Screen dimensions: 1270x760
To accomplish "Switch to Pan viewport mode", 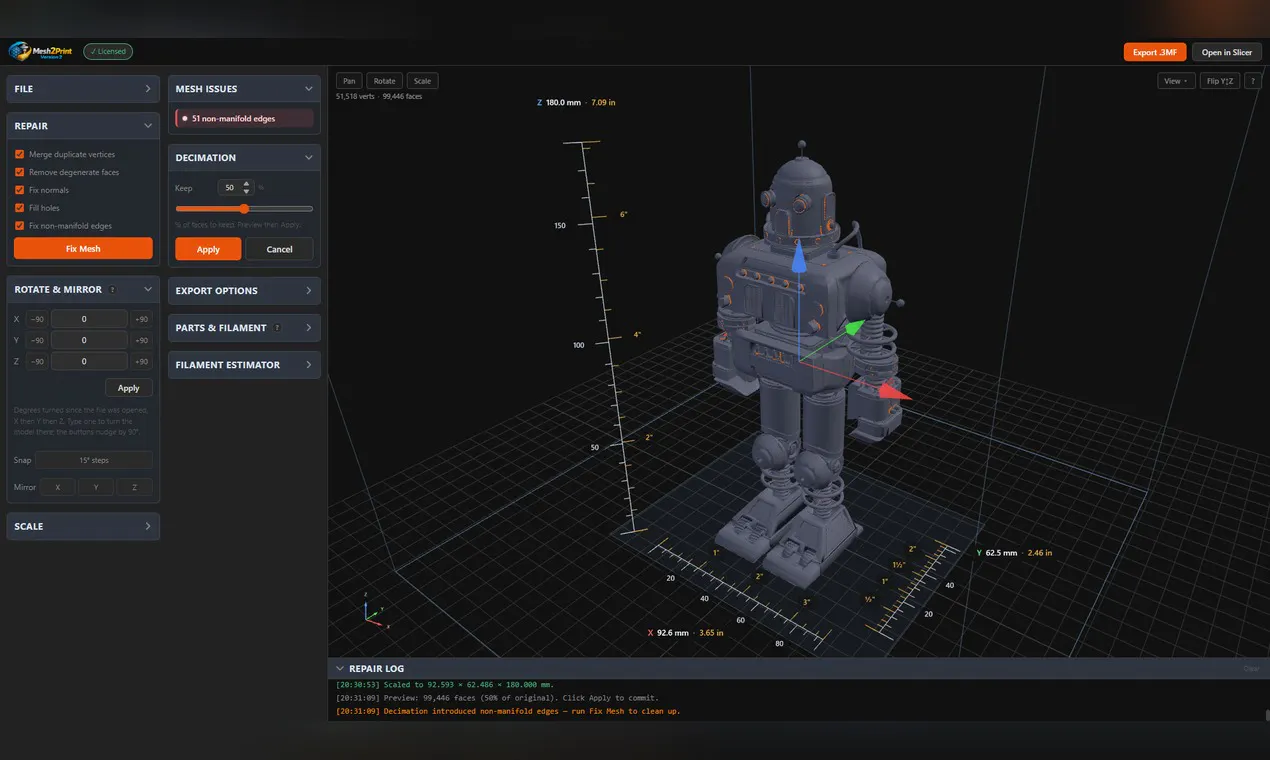I will (x=349, y=81).
